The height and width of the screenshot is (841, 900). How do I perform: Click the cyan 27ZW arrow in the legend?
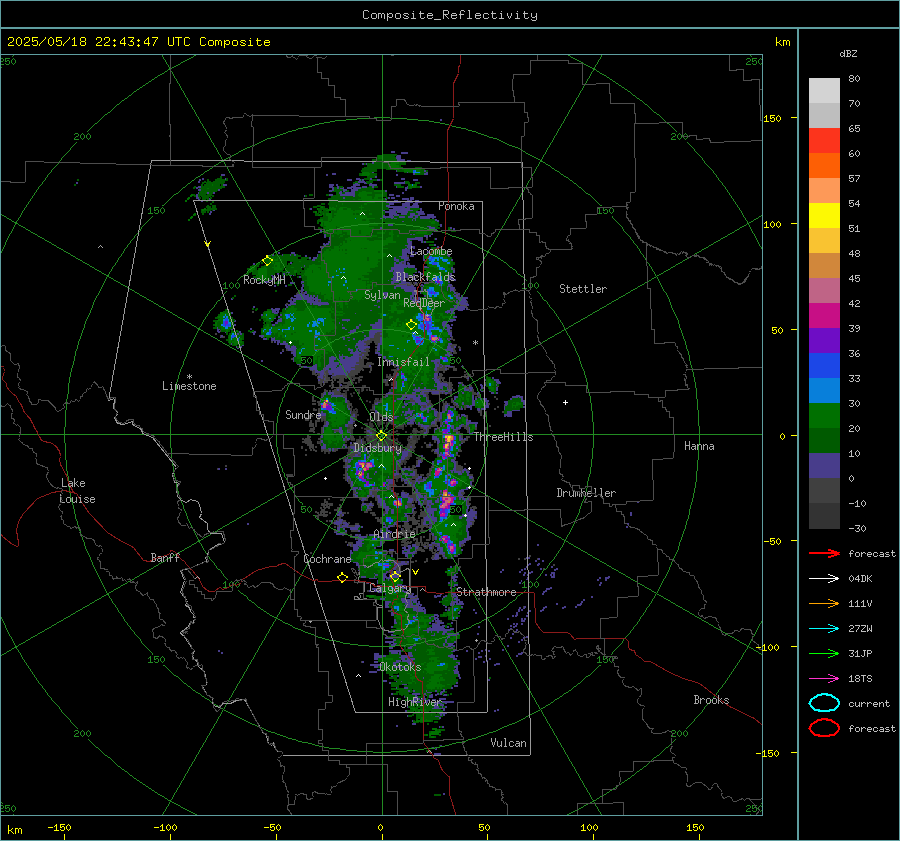(824, 629)
